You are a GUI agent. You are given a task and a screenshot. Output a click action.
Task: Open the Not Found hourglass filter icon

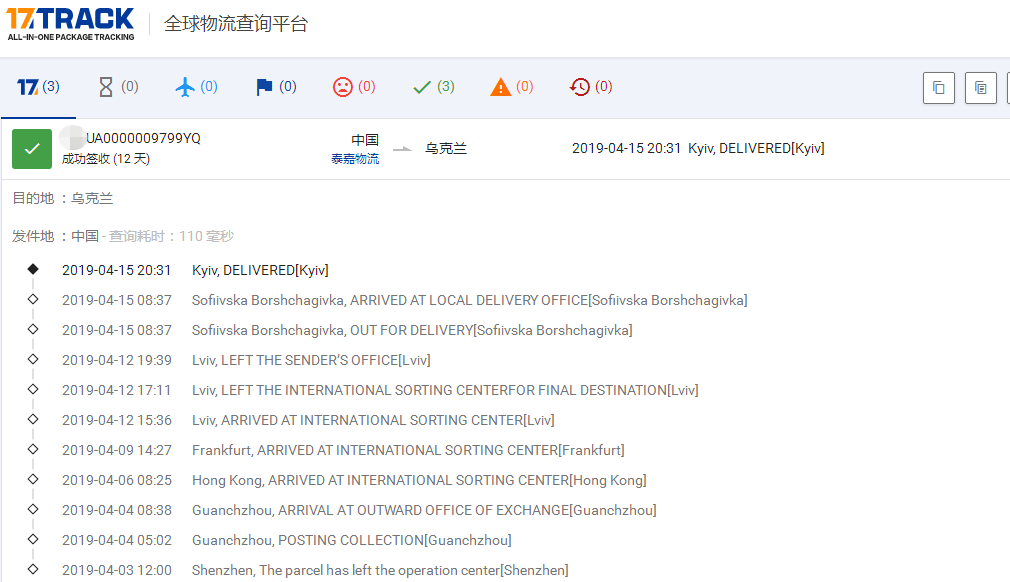(107, 86)
